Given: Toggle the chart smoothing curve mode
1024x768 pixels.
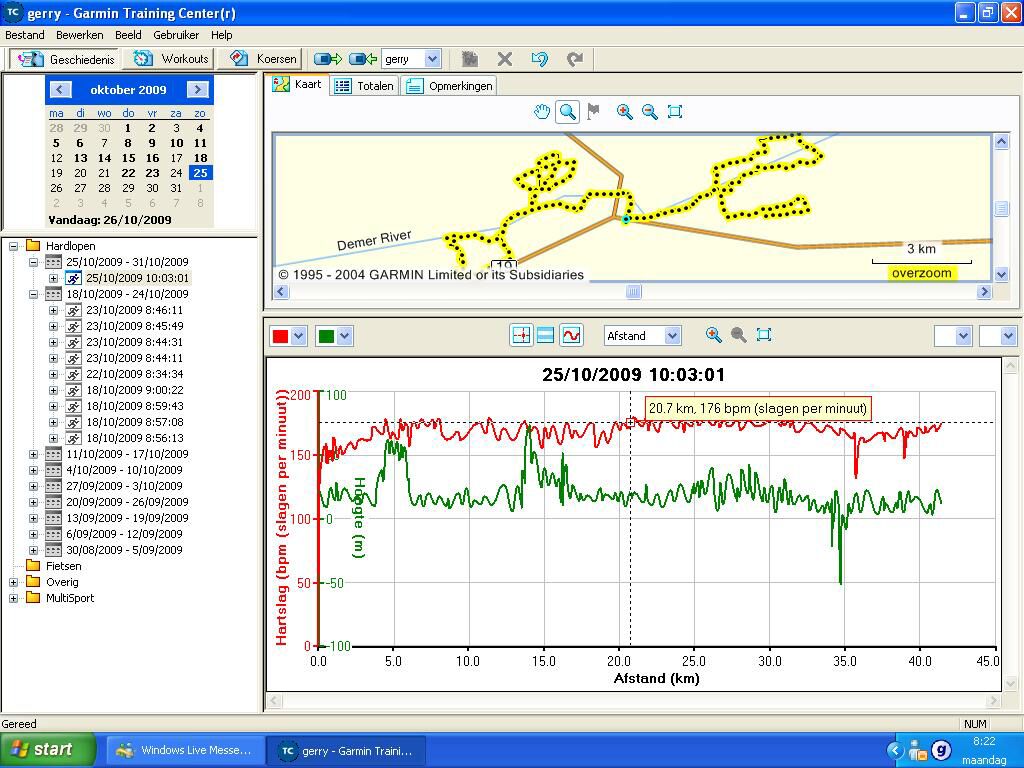Looking at the screenshot, I should click(x=571, y=336).
